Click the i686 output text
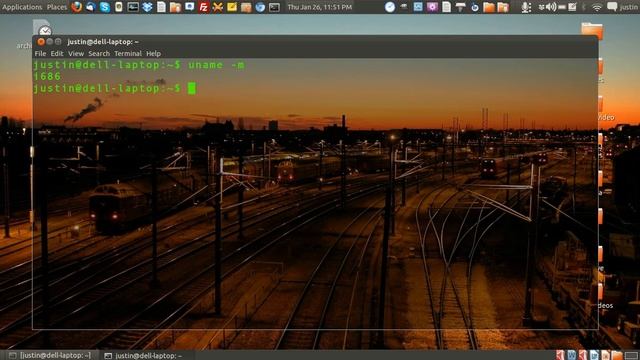The height and width of the screenshot is (360, 640). (47, 76)
